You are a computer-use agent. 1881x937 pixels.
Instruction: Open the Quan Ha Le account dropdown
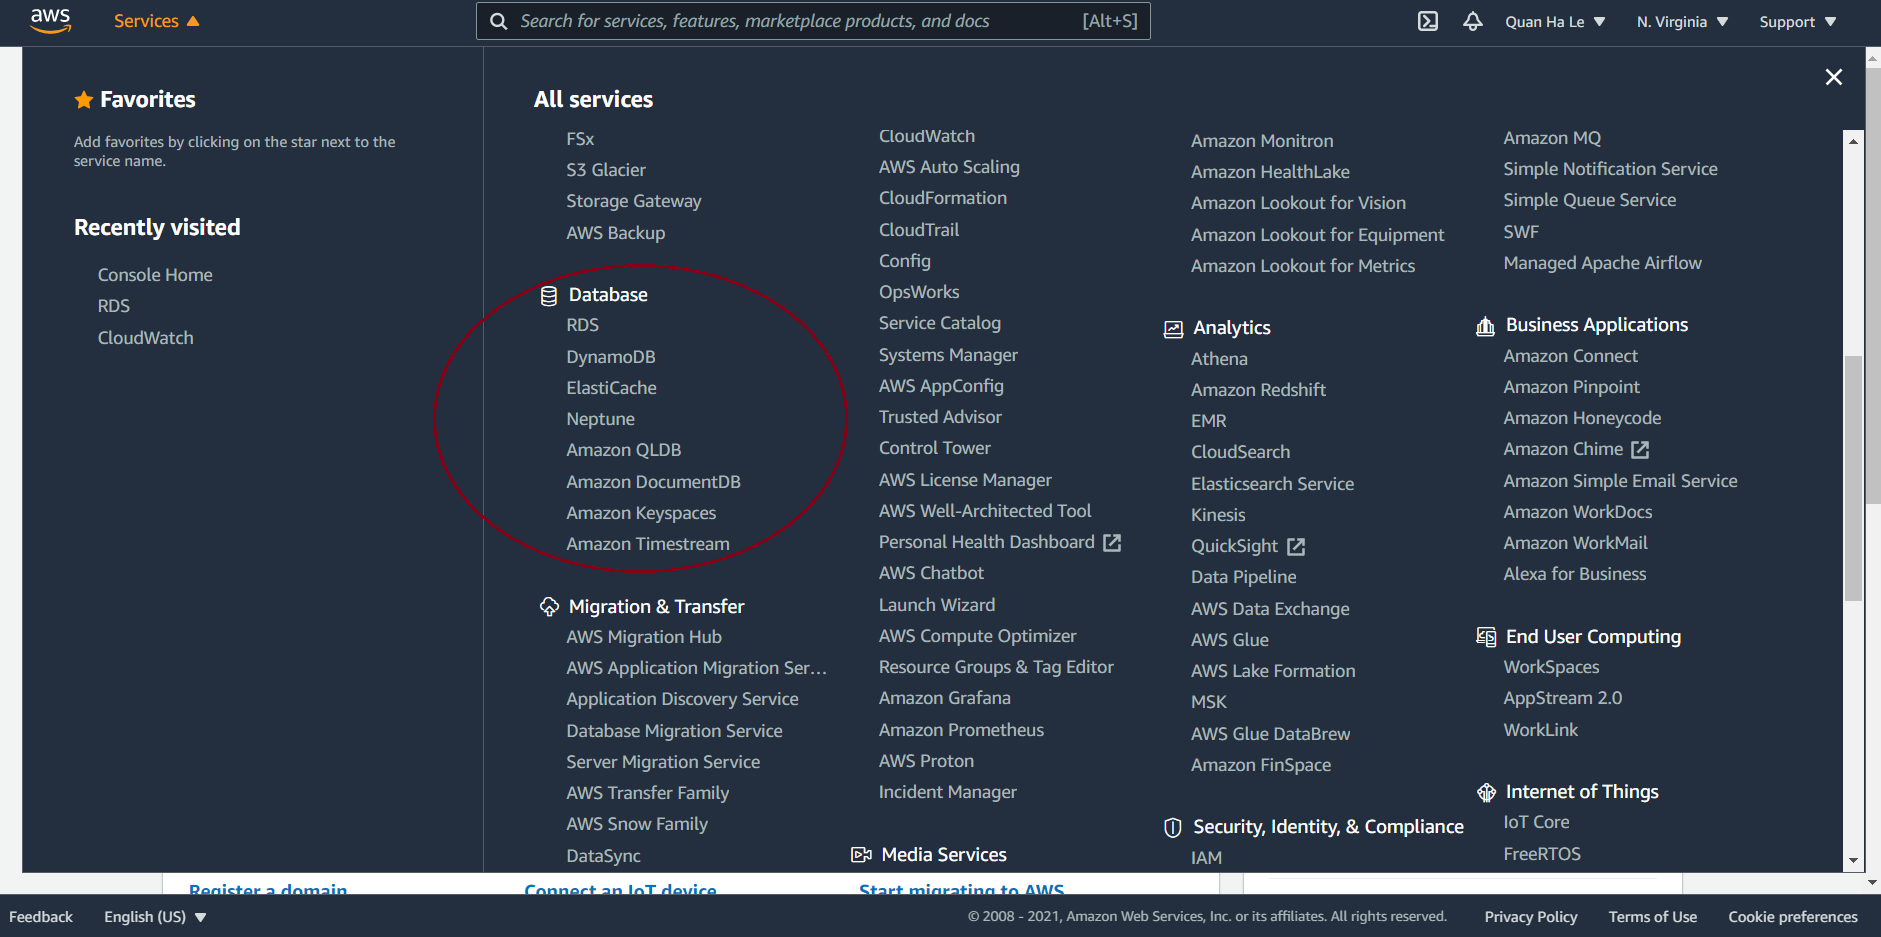click(1555, 22)
